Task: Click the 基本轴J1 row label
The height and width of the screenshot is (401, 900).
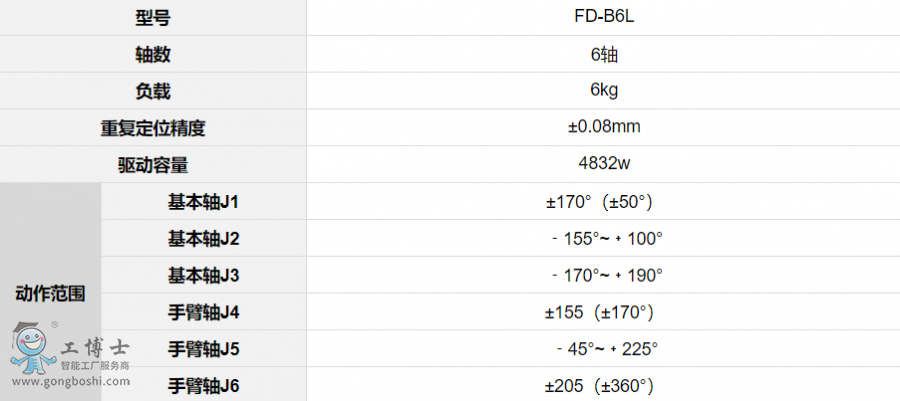Action: (x=203, y=201)
